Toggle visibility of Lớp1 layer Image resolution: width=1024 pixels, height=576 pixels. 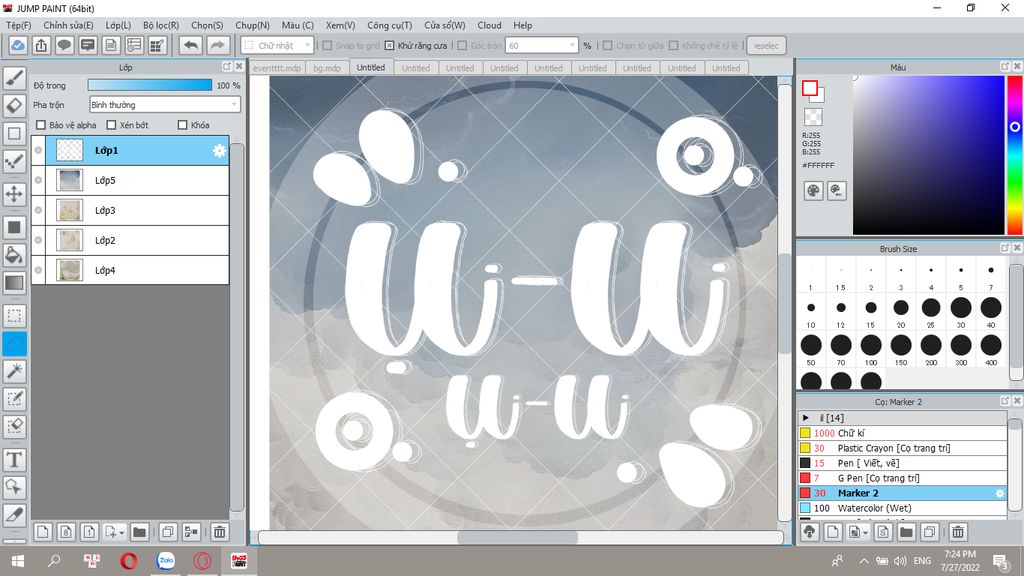pyautogui.click(x=39, y=150)
